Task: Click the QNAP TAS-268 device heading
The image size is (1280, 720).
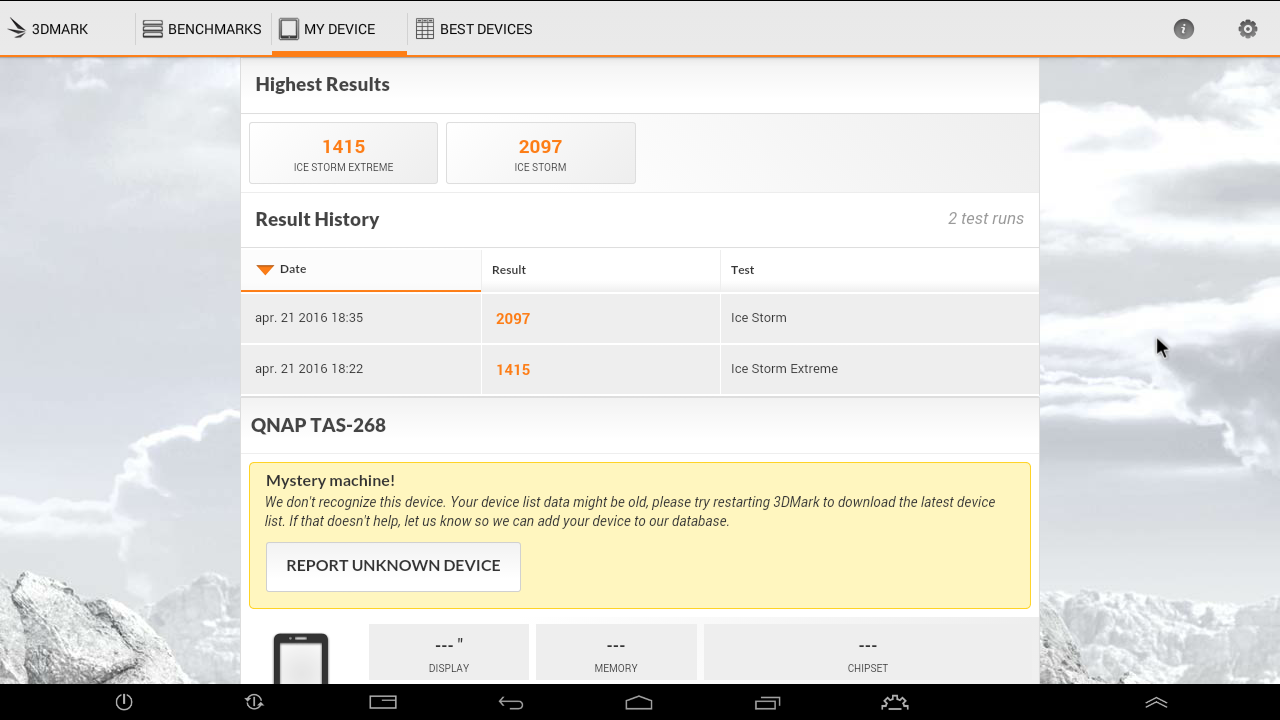Action: pos(318,425)
